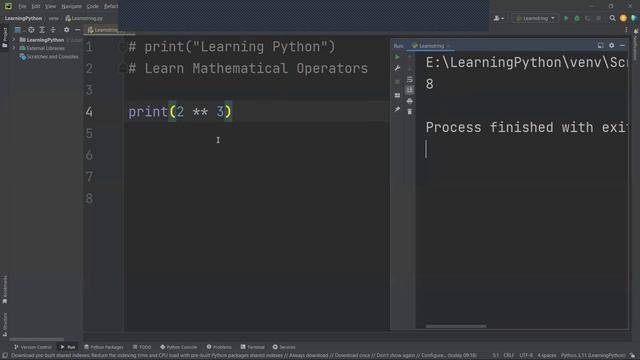
Task: Click console output value 8
Action: [429, 84]
